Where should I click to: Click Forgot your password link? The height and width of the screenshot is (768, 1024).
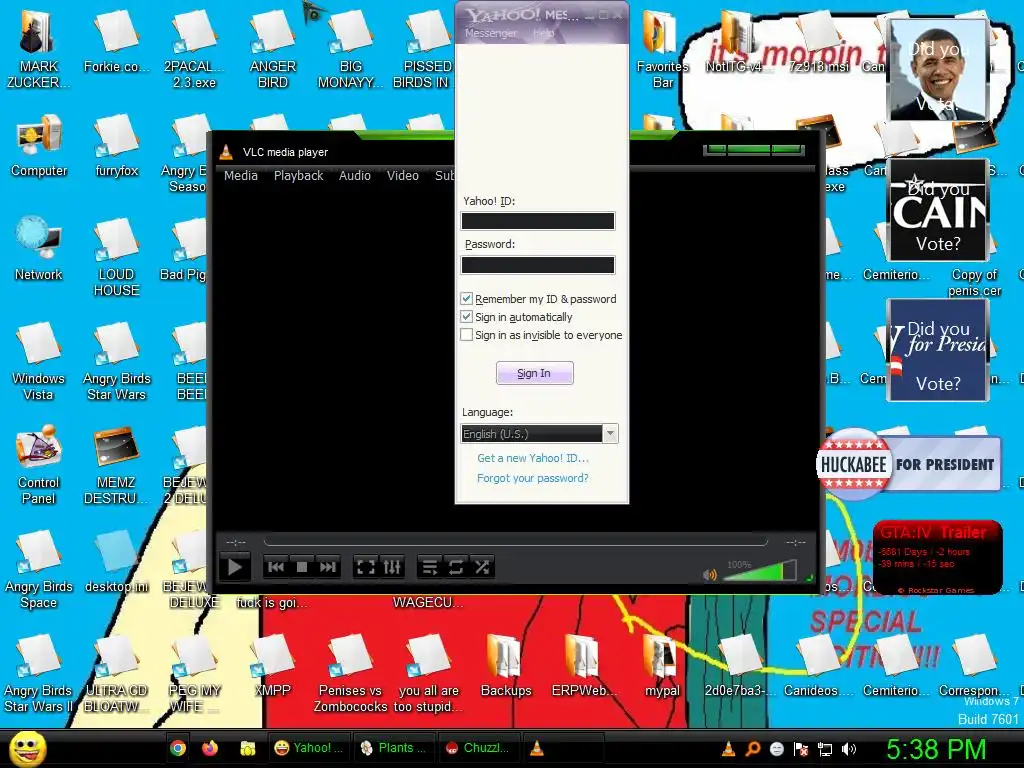pos(533,478)
